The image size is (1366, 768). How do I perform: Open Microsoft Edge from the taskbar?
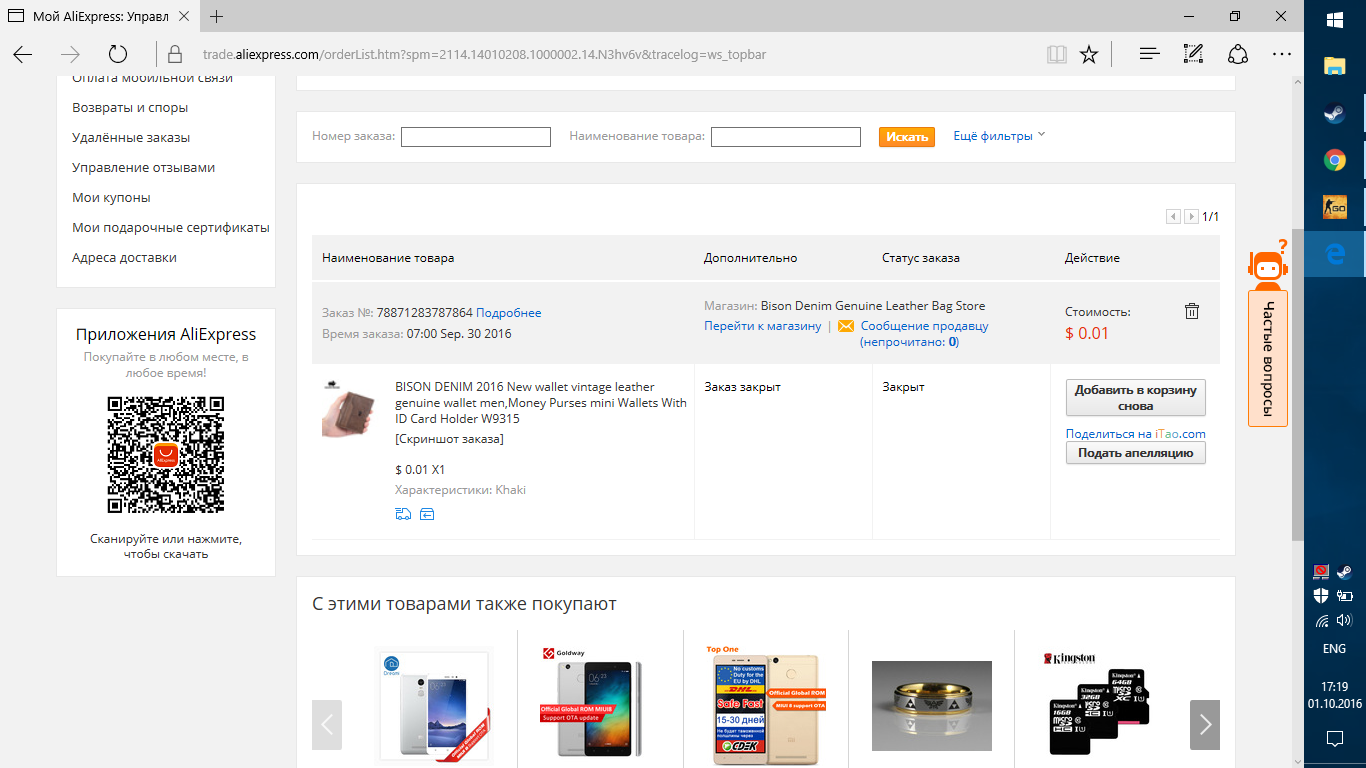(1334, 254)
